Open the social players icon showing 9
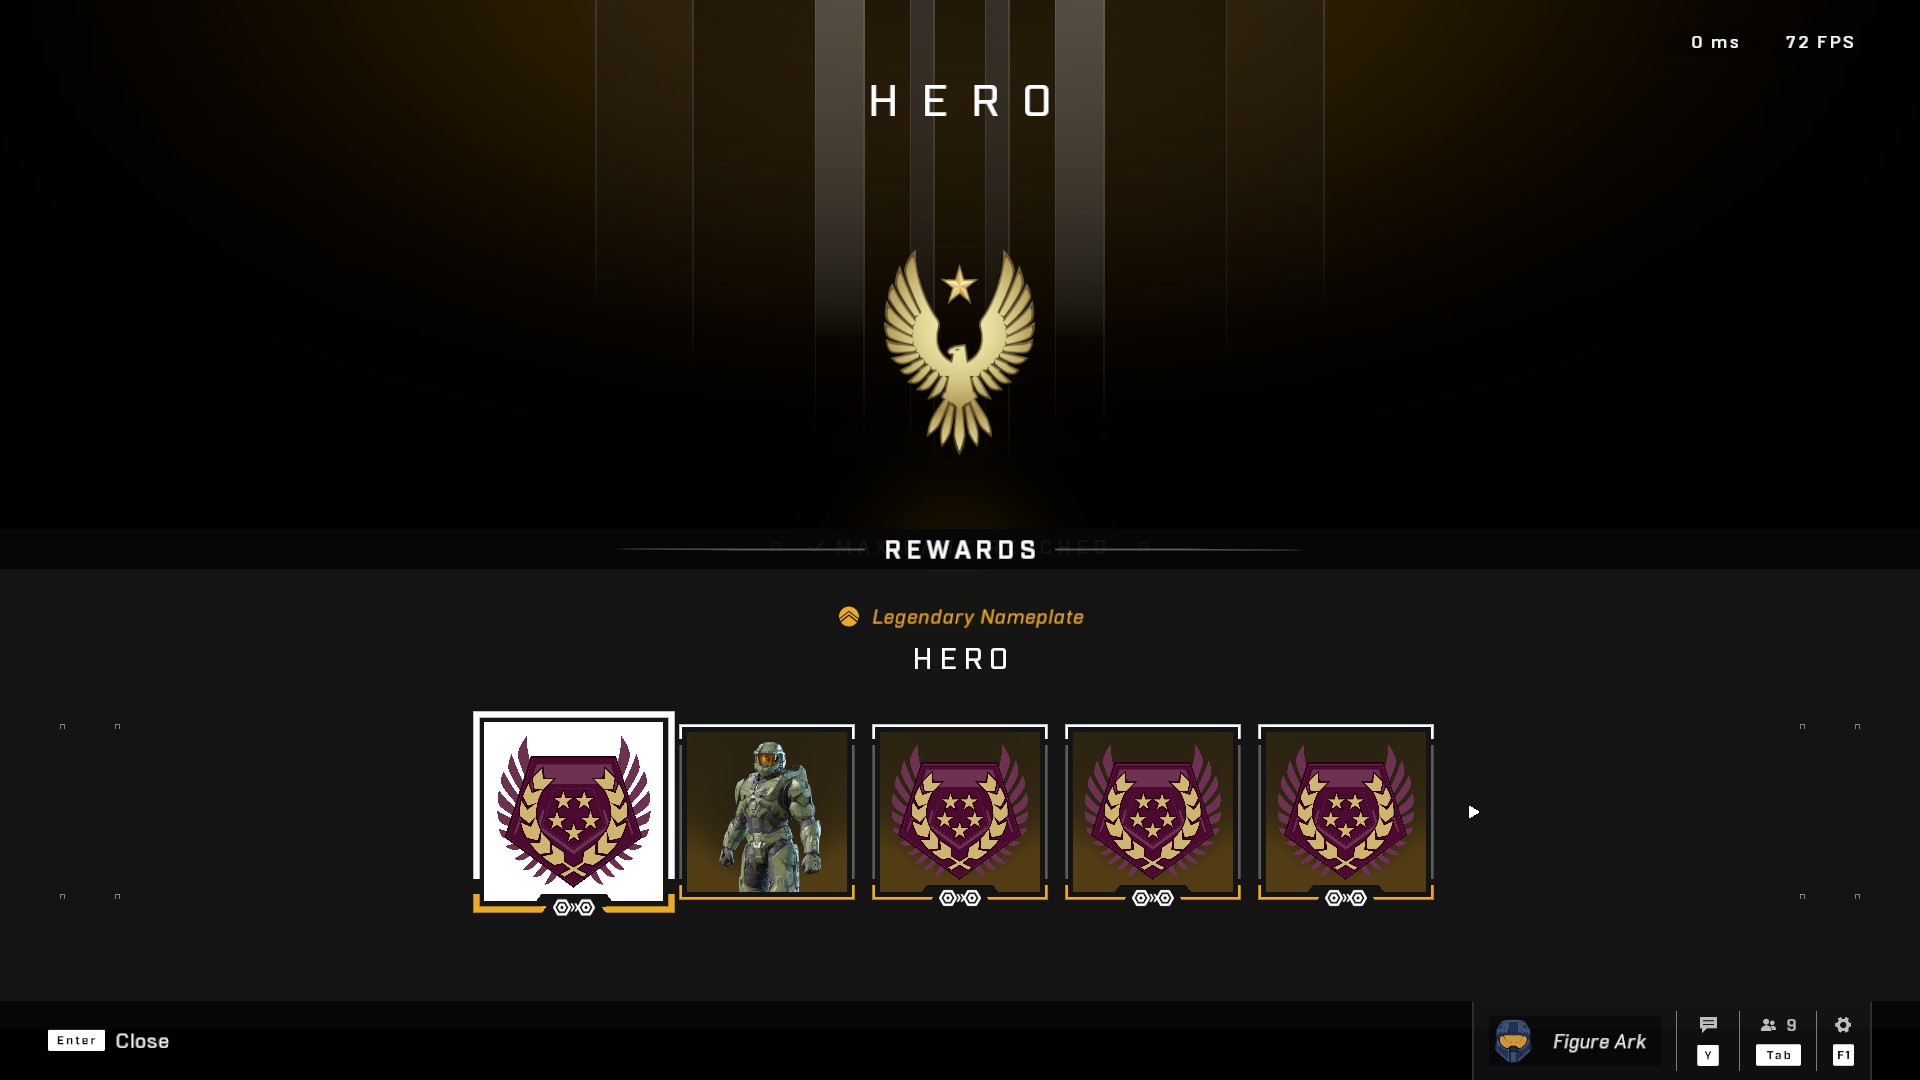The image size is (1920, 1080). [1778, 1025]
